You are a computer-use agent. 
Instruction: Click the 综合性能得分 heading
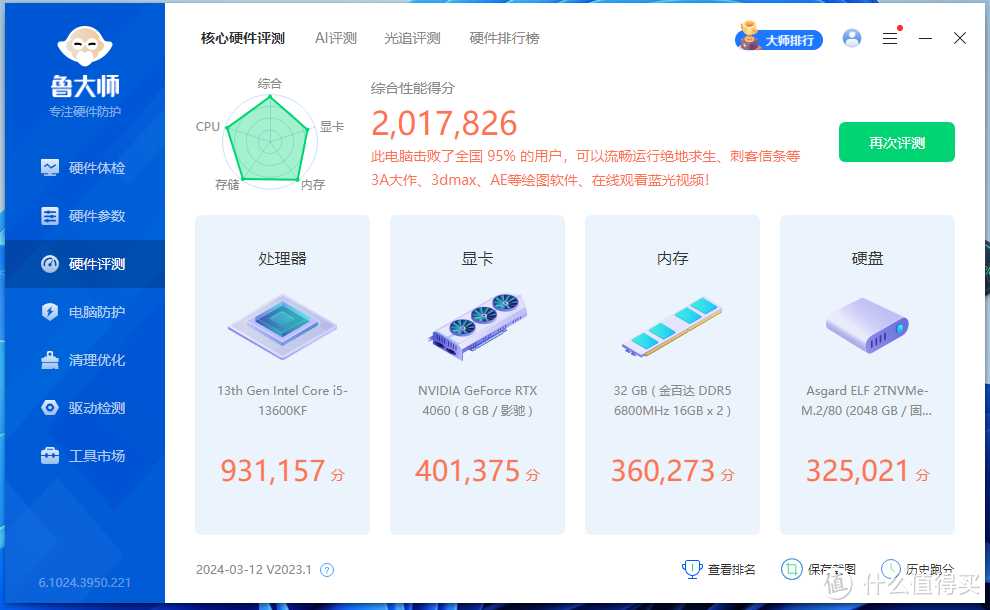tap(413, 88)
